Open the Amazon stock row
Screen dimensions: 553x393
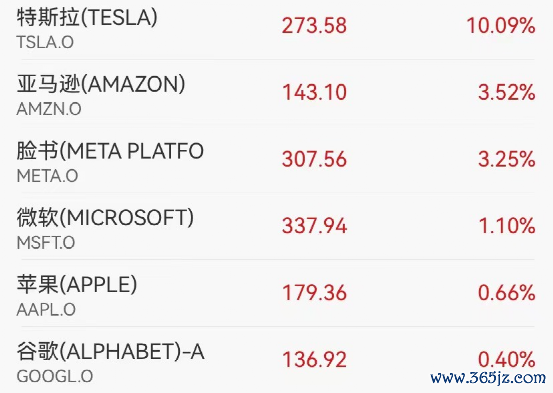[x=276, y=93]
